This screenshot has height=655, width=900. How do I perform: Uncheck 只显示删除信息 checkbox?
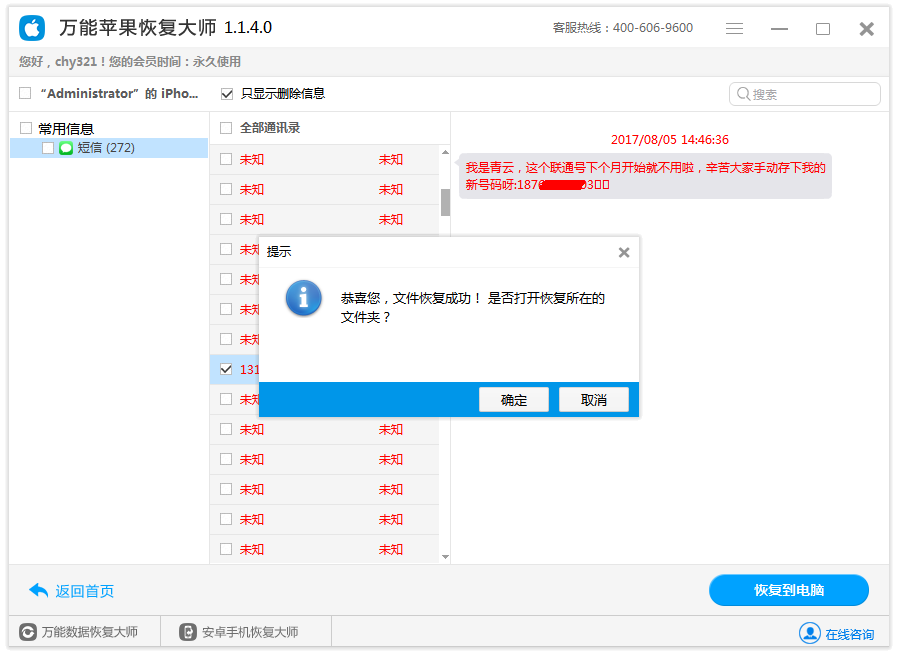227,94
